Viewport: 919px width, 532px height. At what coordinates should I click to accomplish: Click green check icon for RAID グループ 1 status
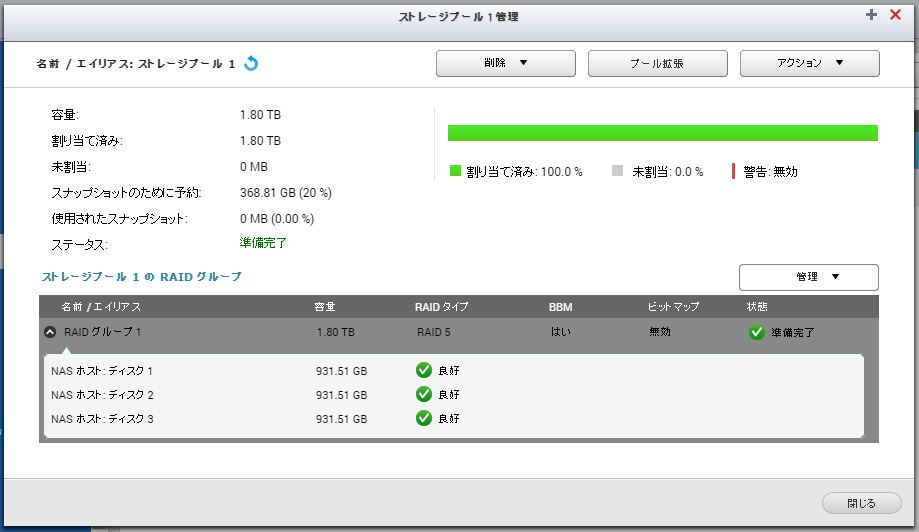(x=757, y=332)
